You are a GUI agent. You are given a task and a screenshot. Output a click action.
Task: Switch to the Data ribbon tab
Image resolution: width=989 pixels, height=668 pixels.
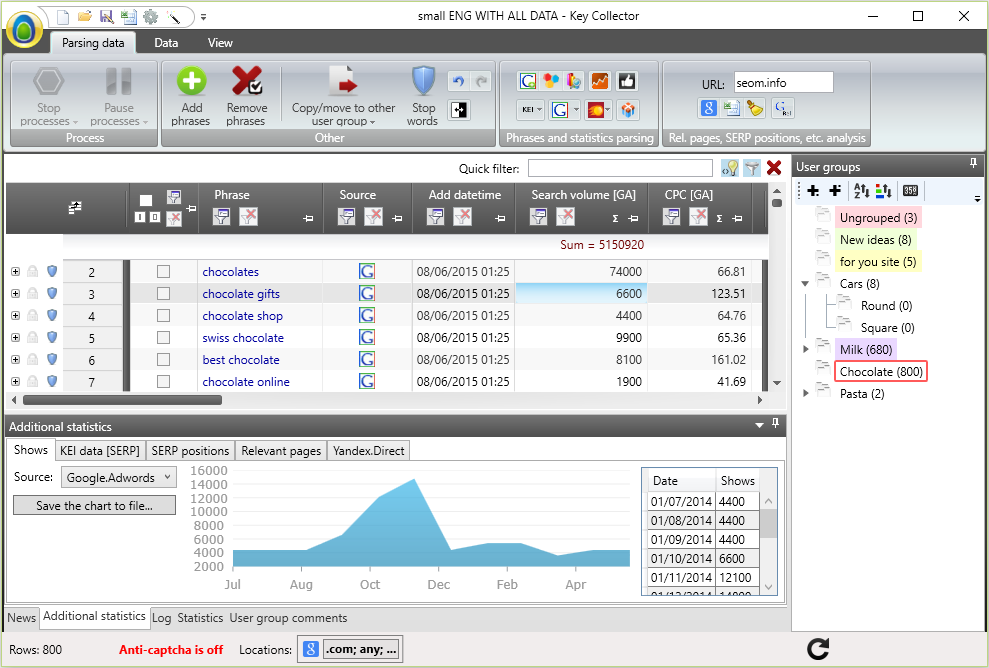tap(166, 43)
